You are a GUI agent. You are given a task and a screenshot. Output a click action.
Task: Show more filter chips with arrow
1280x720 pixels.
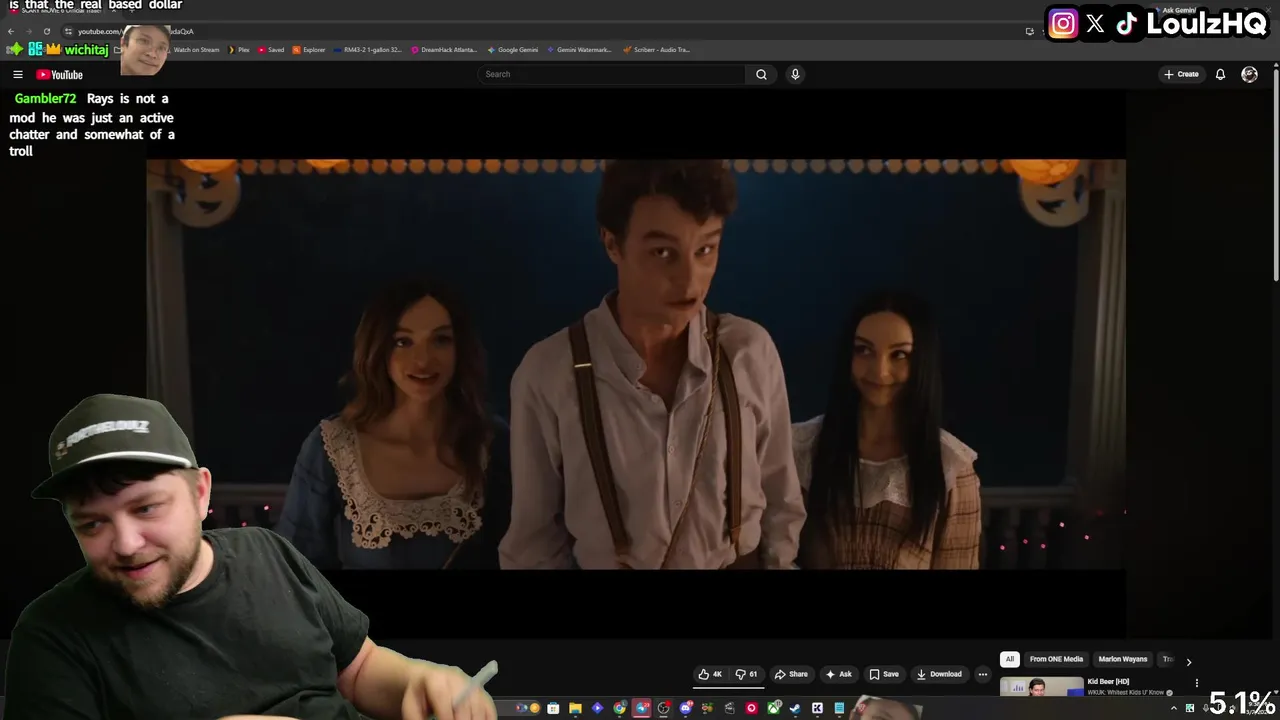point(1188,661)
